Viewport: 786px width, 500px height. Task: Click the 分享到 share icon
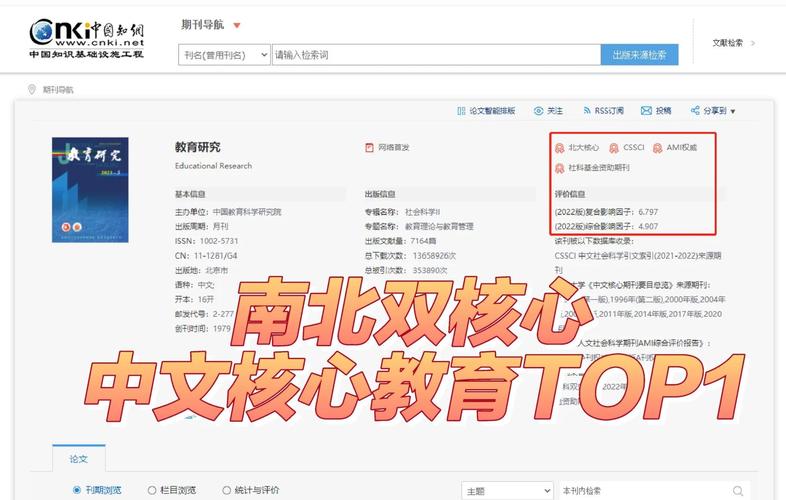pos(695,110)
